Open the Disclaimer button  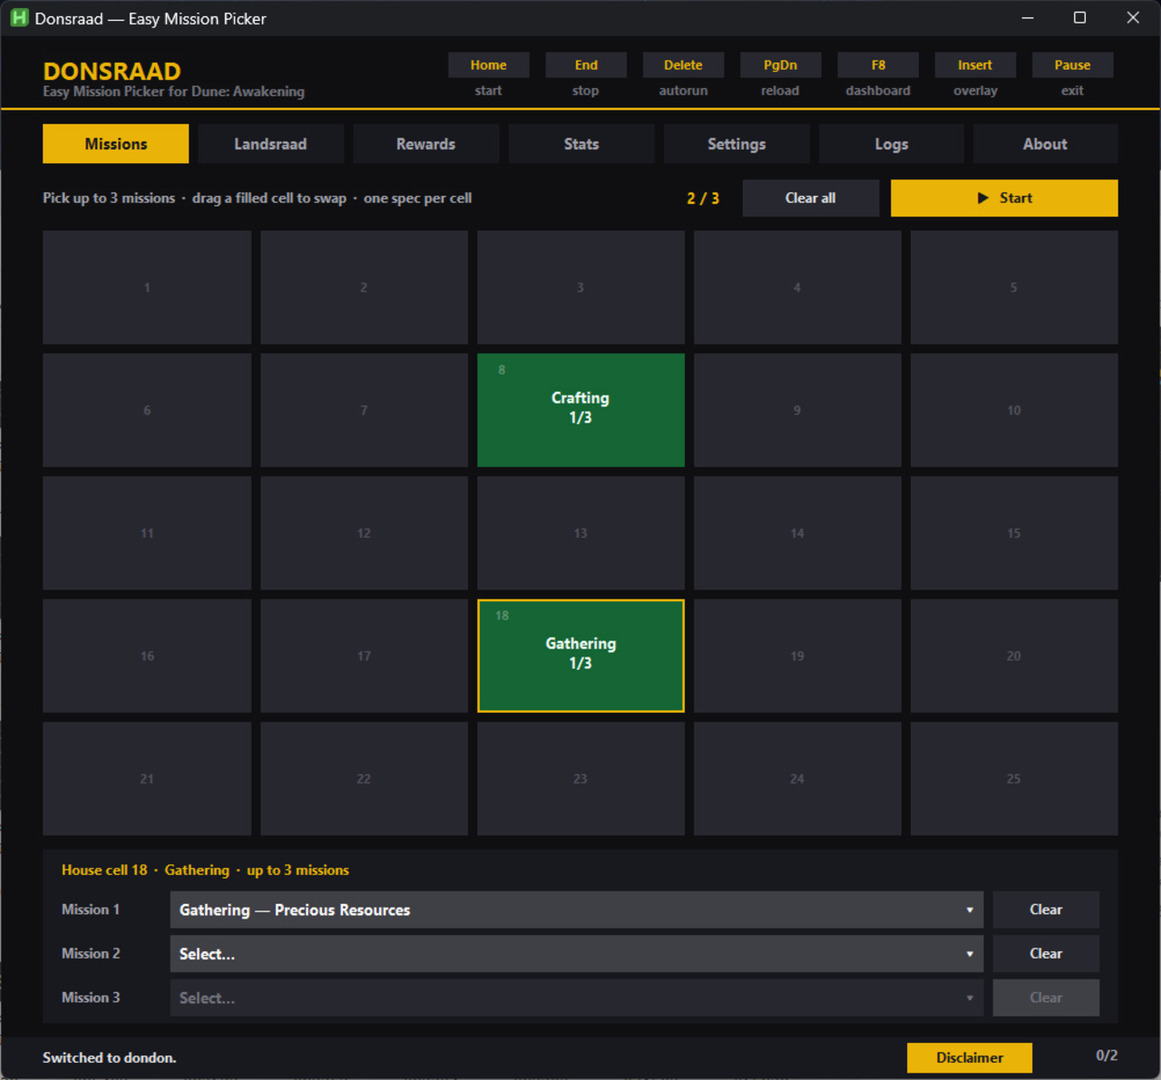pyautogui.click(x=969, y=1058)
